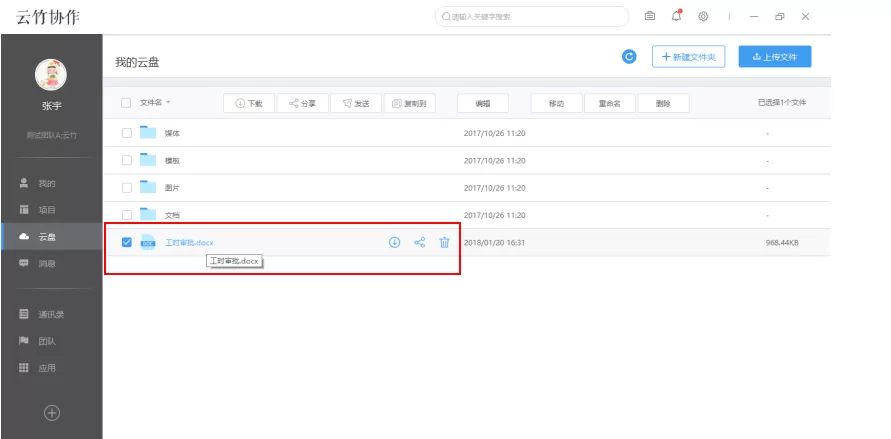
Task: Click the team name text below 张宇
Action: point(51,135)
